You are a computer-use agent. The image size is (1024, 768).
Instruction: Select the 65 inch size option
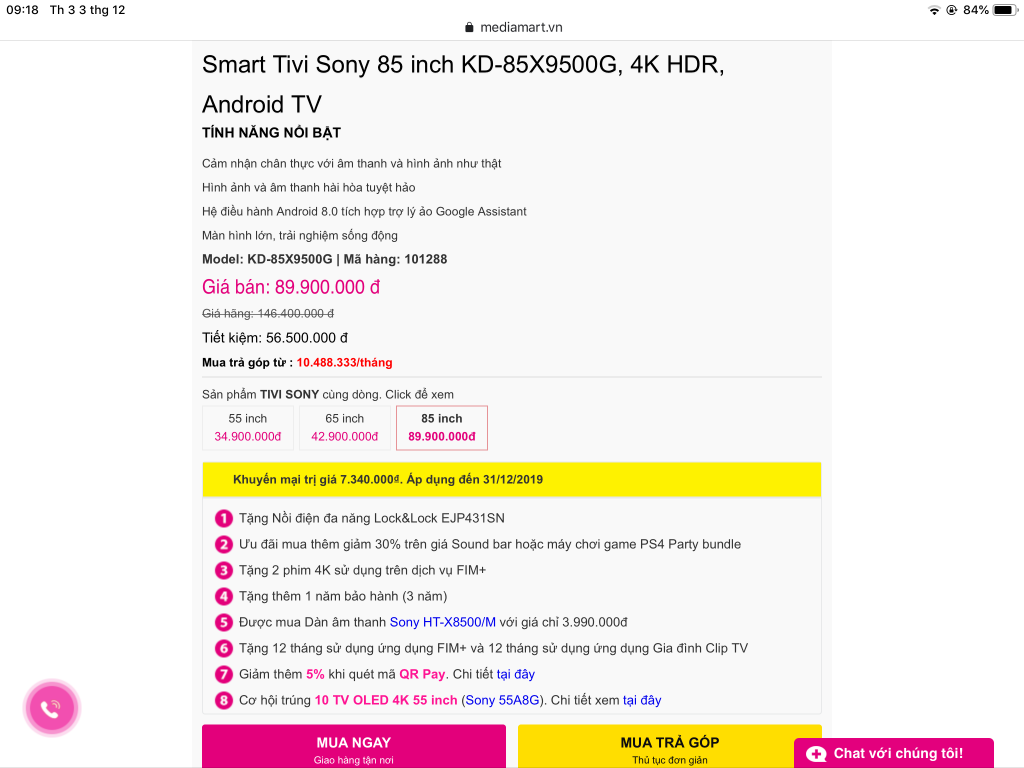click(345, 428)
